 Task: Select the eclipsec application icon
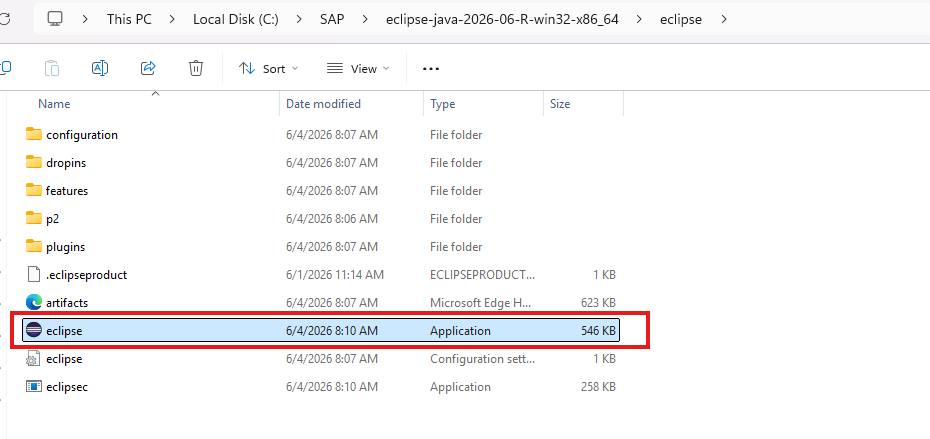click(34, 386)
